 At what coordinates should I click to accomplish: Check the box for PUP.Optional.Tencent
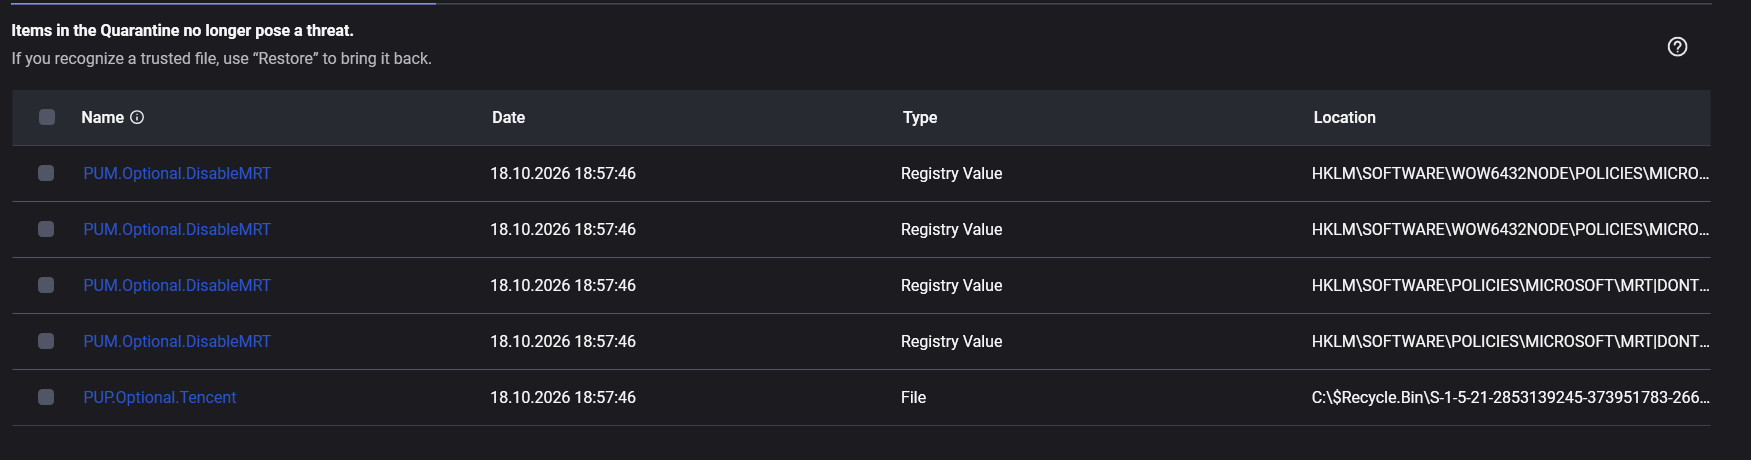pos(46,397)
